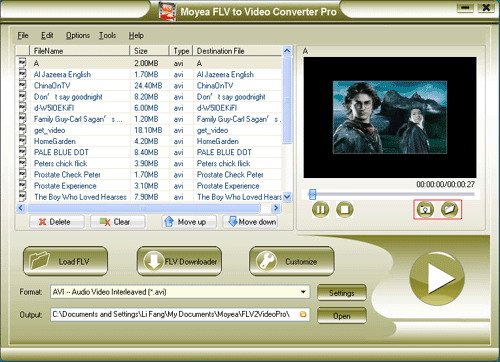Select the ChinaOnTV file name
The width and height of the screenshot is (500, 362).
click(x=52, y=86)
